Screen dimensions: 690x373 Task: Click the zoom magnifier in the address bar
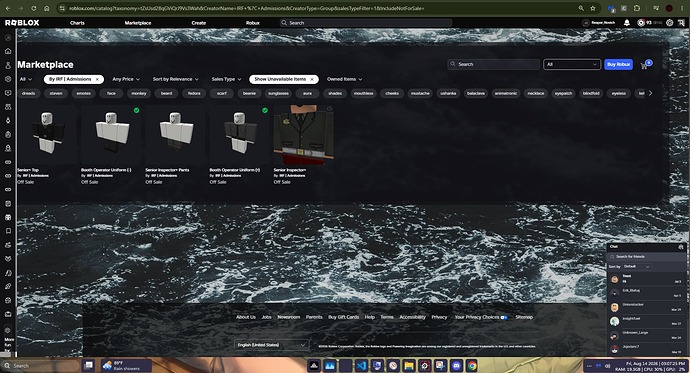pos(581,8)
